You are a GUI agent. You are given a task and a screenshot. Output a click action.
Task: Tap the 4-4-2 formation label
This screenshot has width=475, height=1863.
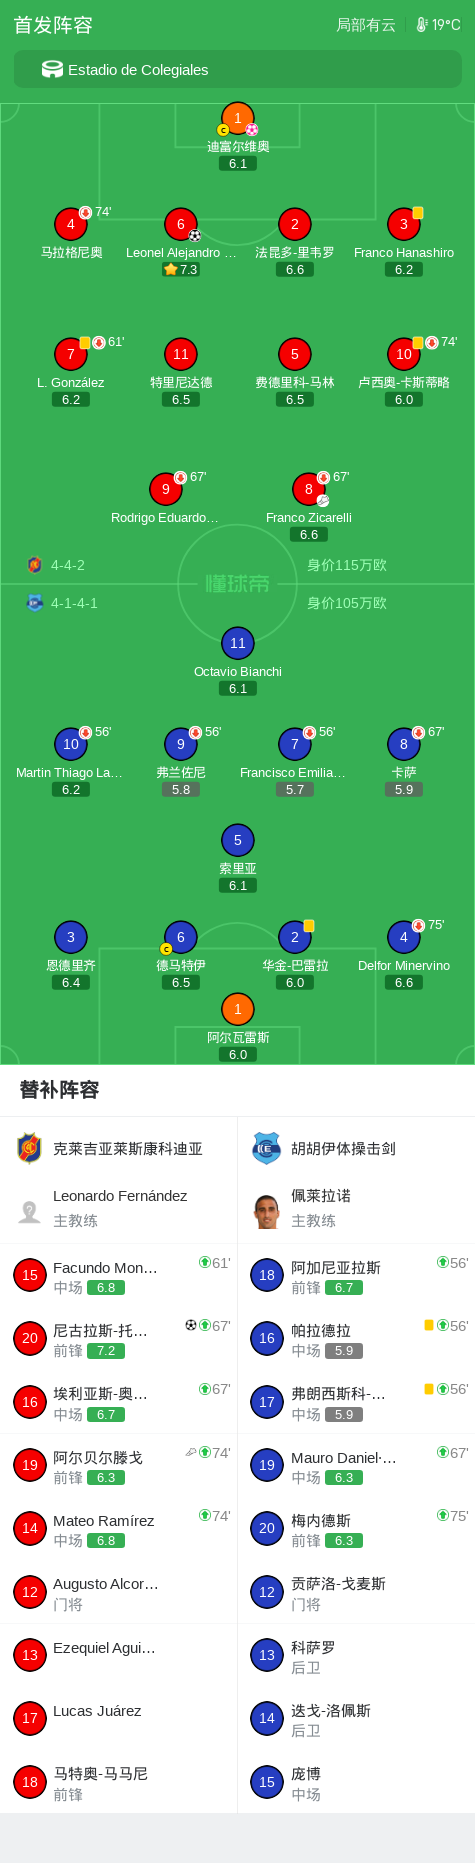68,565
